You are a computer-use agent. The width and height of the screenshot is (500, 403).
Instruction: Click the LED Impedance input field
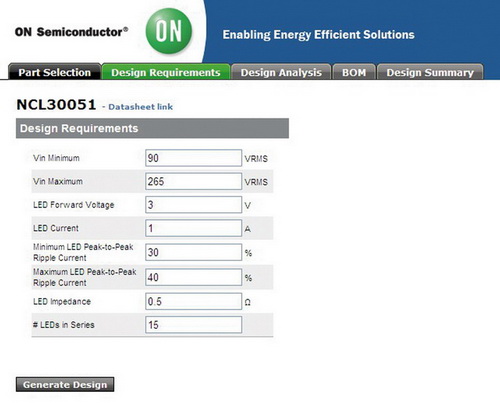point(193,301)
